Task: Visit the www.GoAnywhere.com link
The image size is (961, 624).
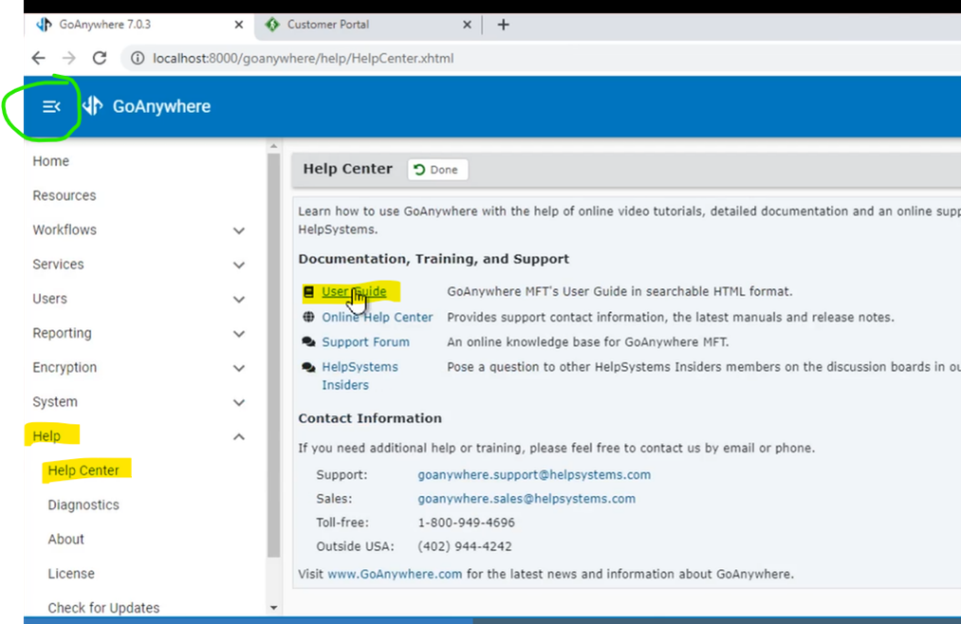Action: [395, 574]
